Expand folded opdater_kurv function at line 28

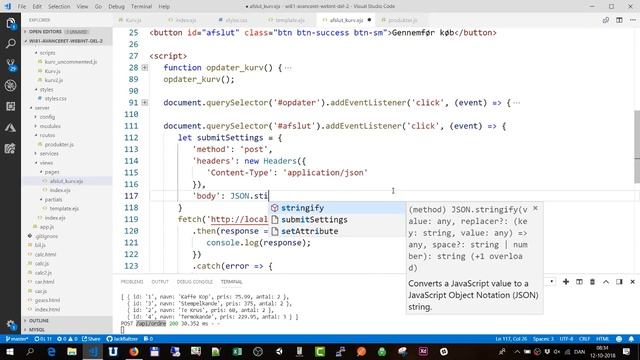pyautogui.click(x=144, y=68)
